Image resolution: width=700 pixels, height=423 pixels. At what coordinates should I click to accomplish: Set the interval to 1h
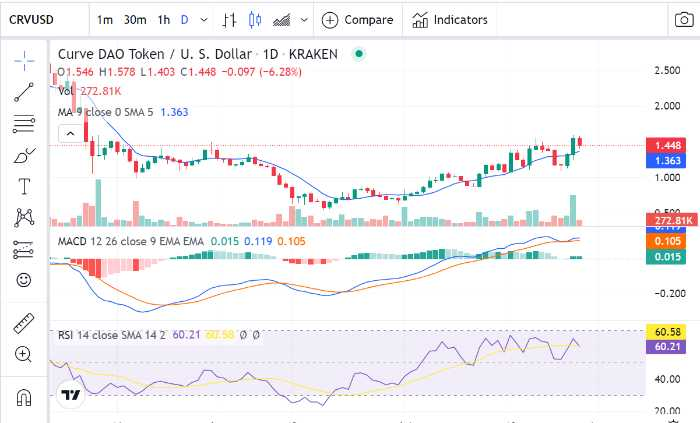click(x=164, y=20)
